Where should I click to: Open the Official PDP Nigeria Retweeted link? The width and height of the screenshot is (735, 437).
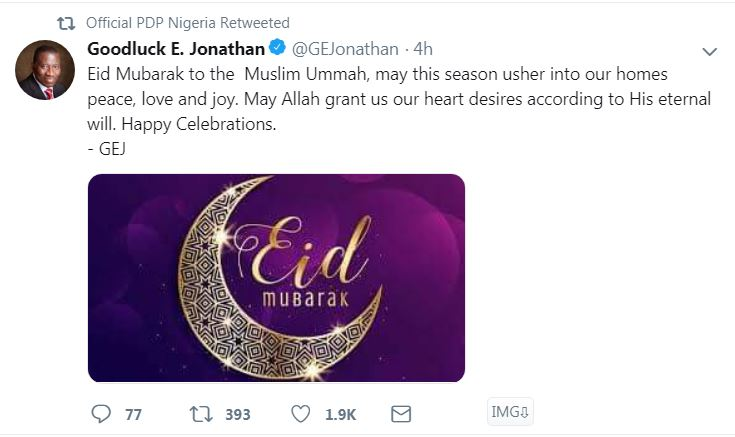(x=188, y=22)
